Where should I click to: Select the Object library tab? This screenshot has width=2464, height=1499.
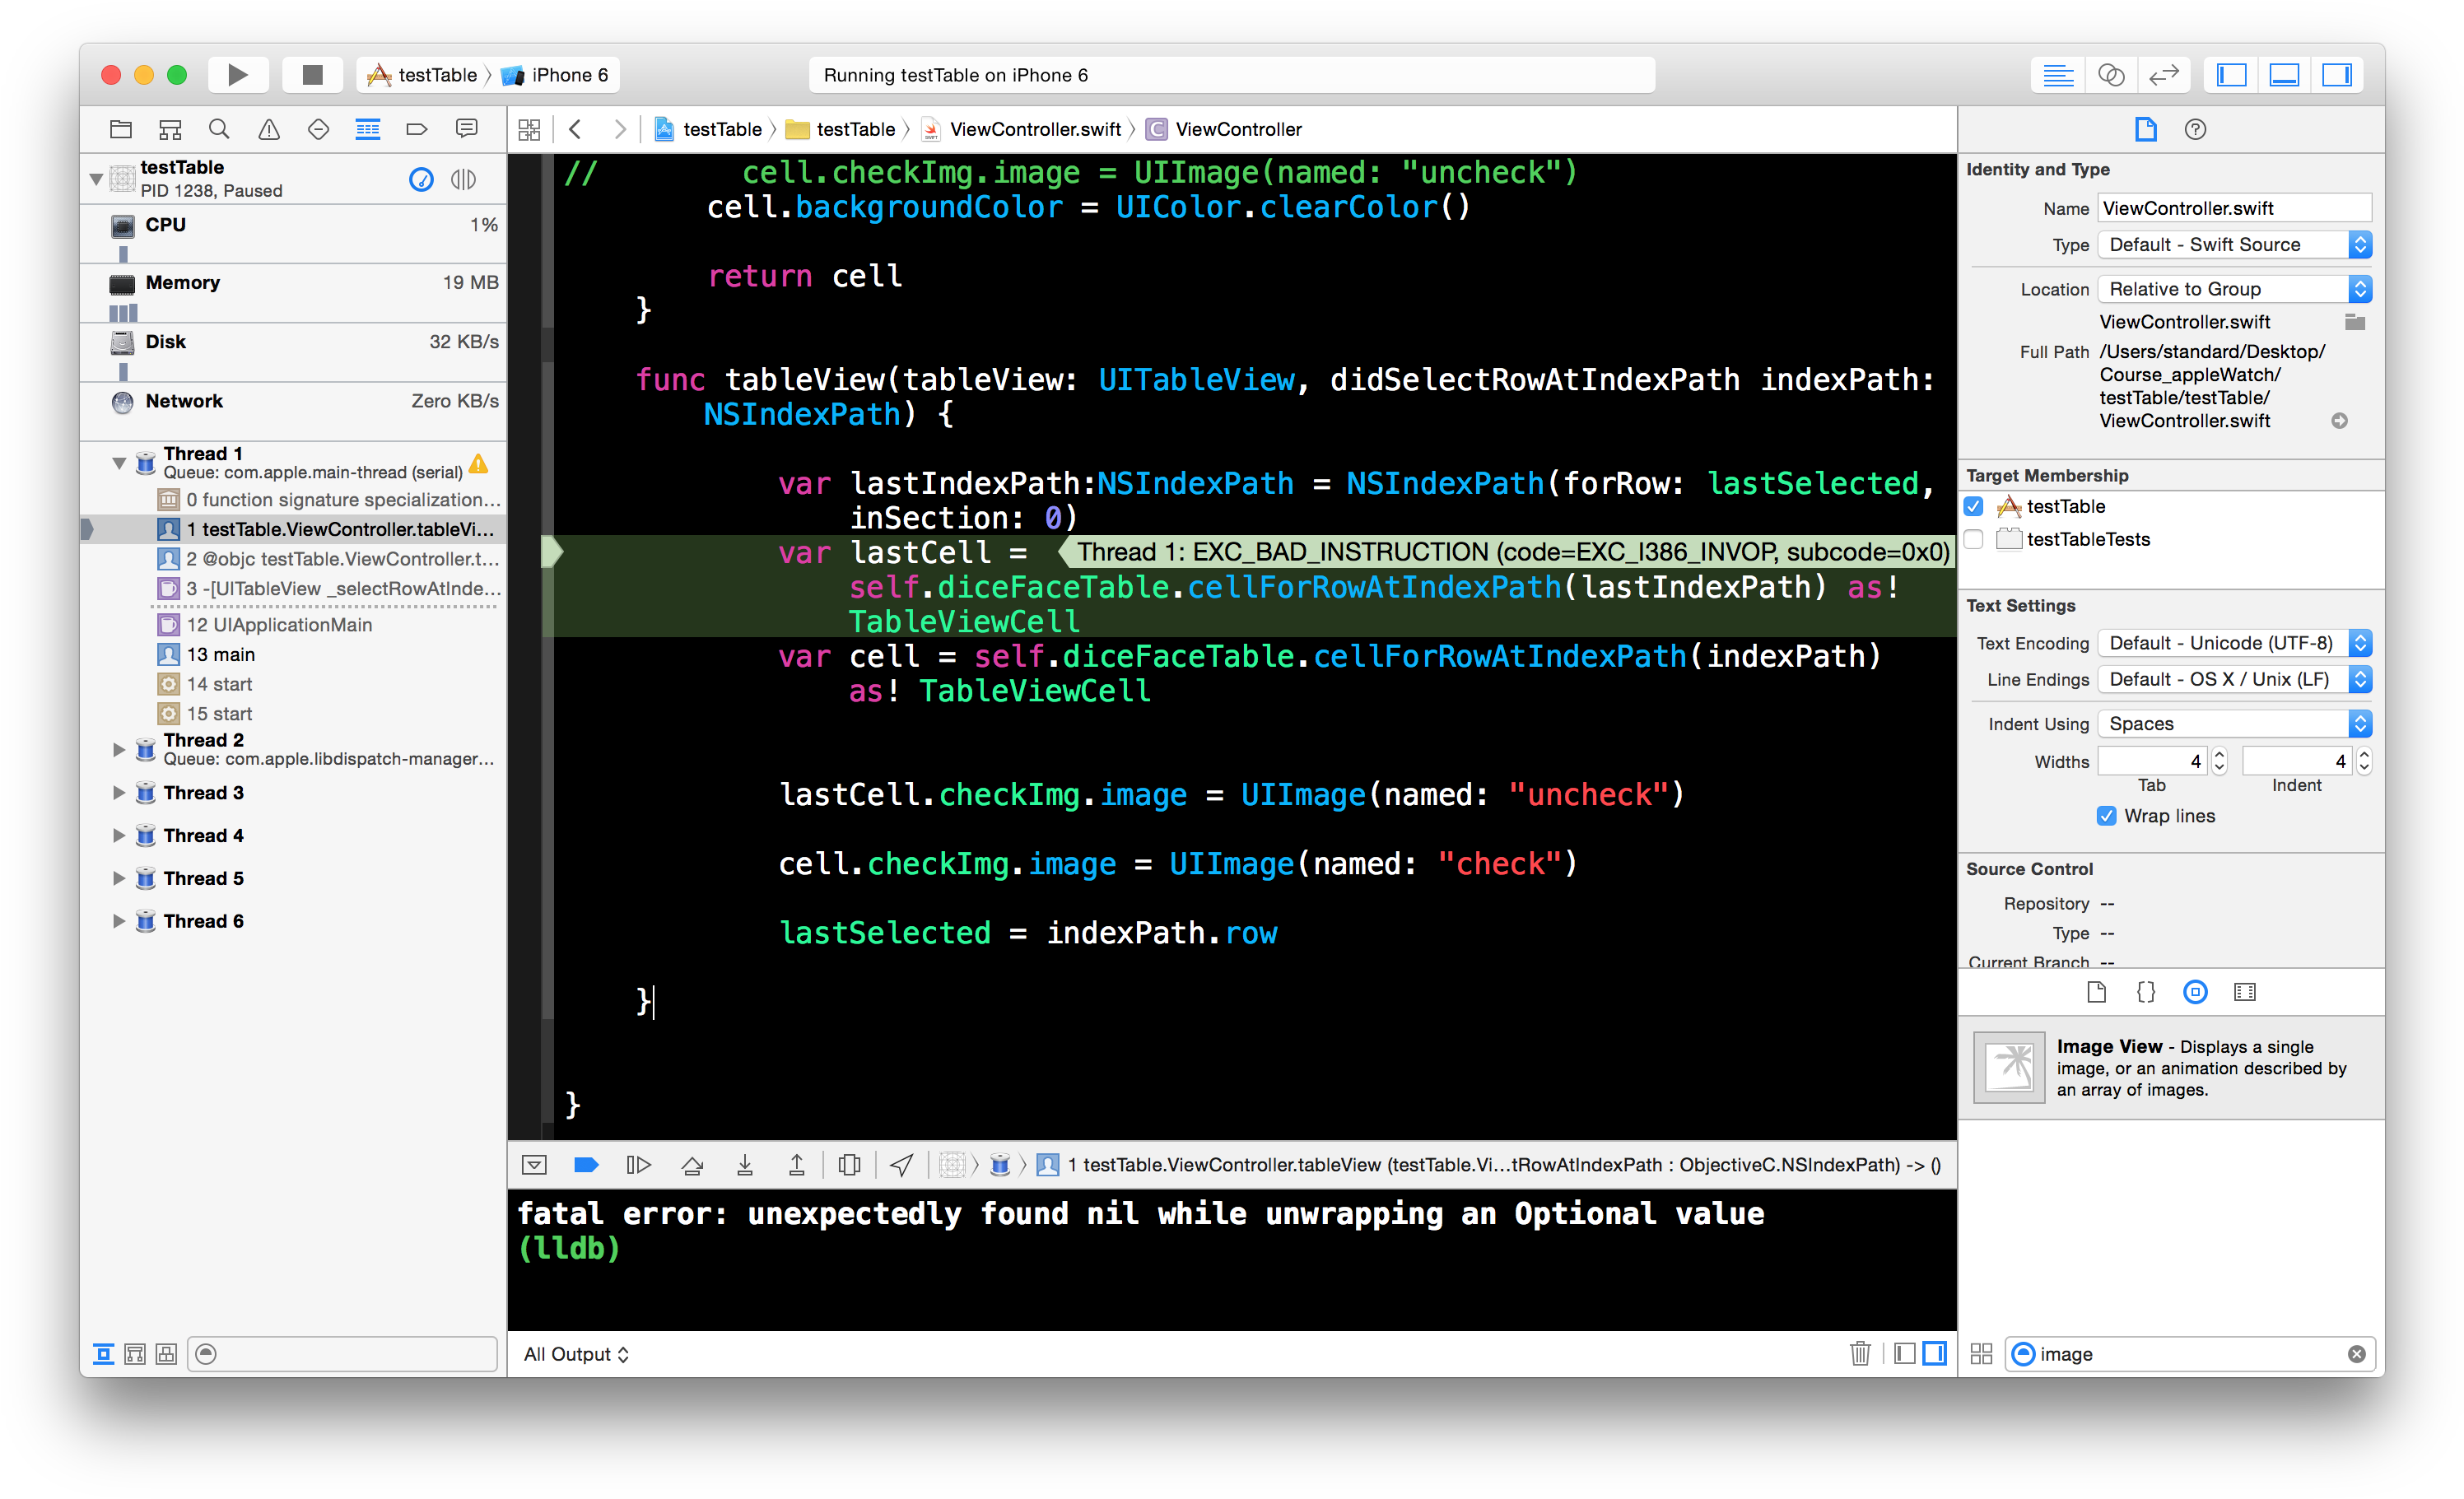[2195, 992]
